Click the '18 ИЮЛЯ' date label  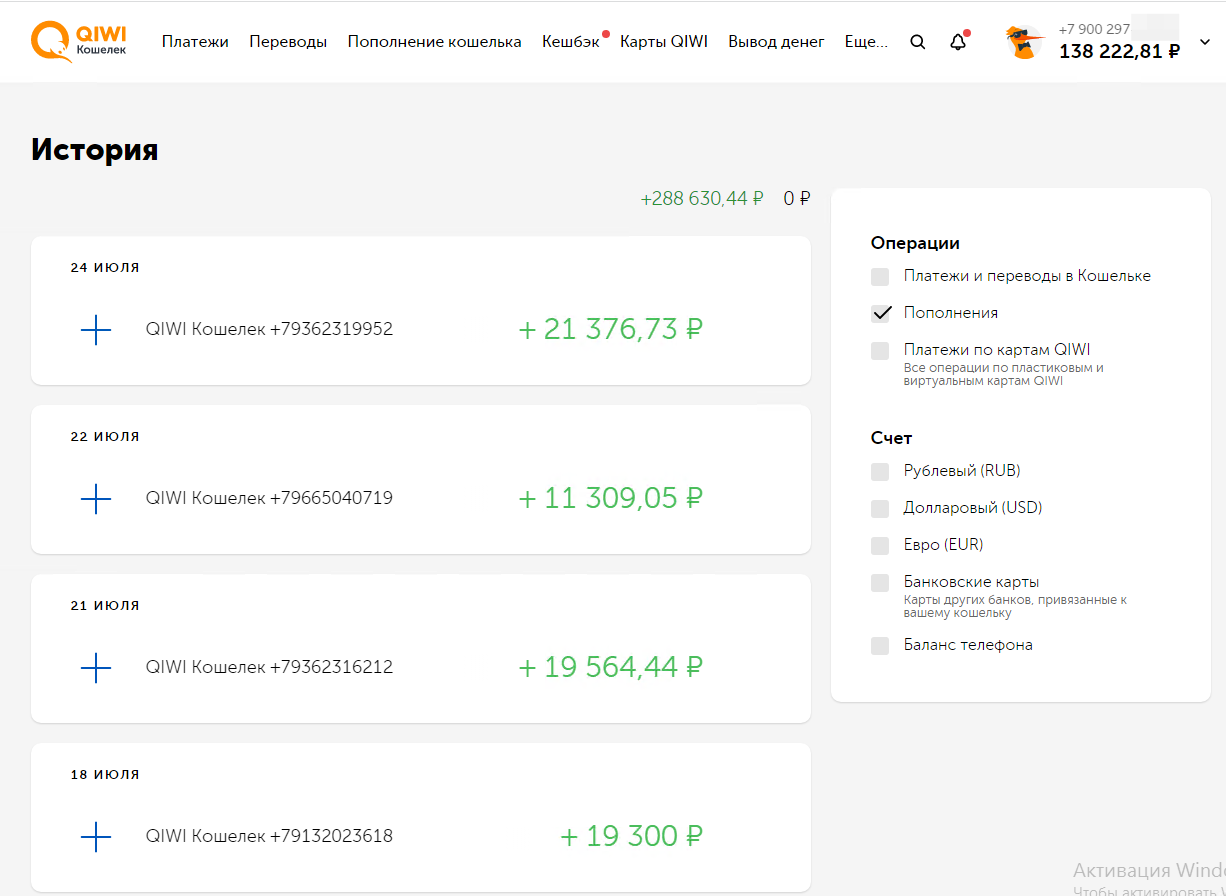click(x=105, y=774)
